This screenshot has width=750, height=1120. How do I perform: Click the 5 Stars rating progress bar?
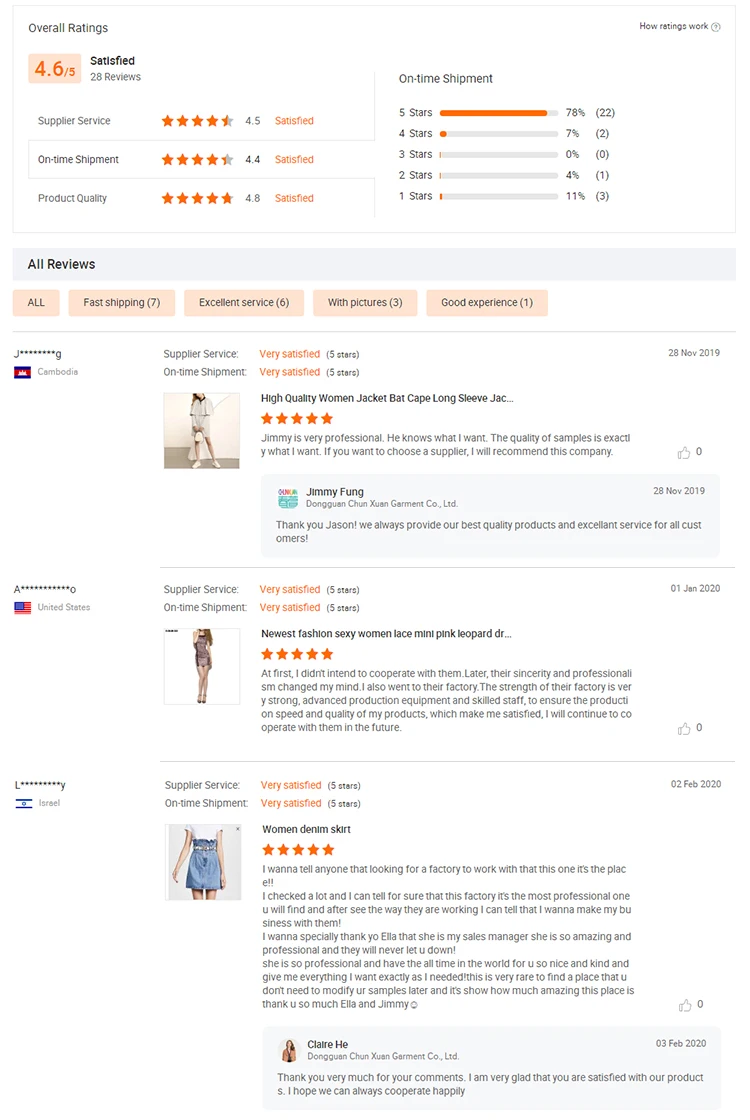coord(499,113)
